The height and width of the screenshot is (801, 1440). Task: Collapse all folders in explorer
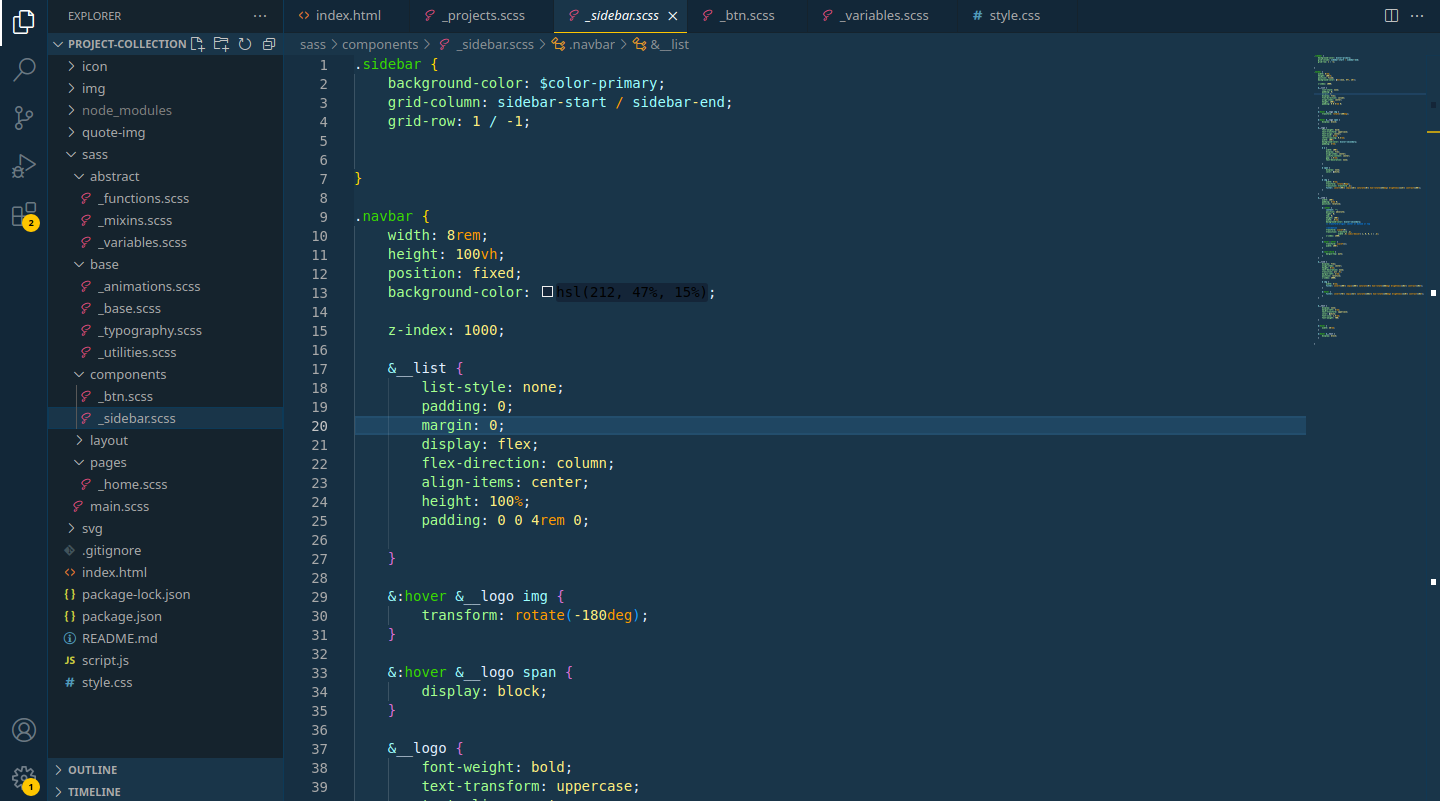pyautogui.click(x=269, y=44)
